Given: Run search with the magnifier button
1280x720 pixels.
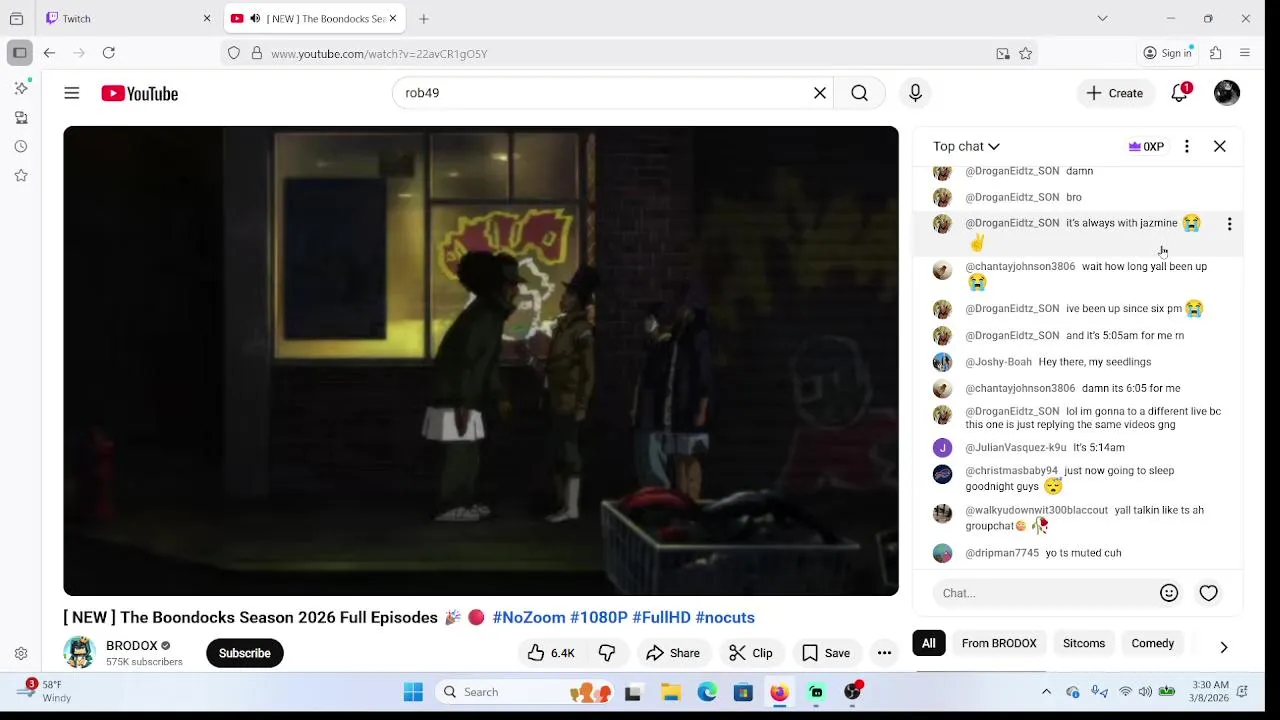Looking at the screenshot, I should 859,93.
